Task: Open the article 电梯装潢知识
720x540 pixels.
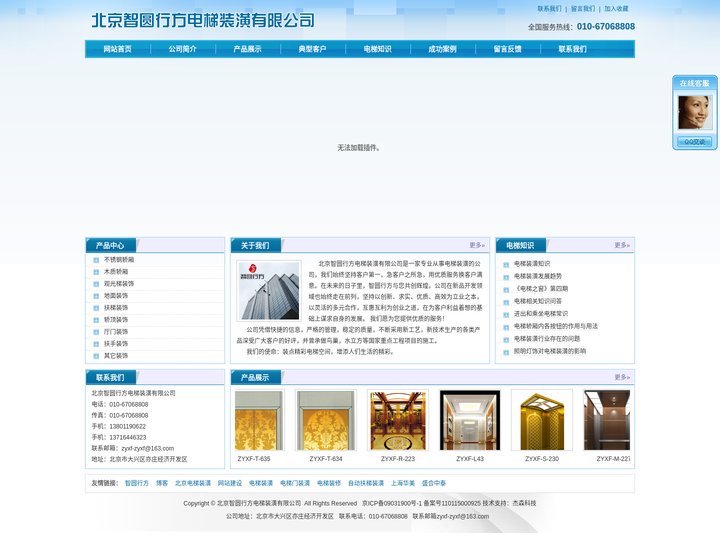Action: [532, 264]
